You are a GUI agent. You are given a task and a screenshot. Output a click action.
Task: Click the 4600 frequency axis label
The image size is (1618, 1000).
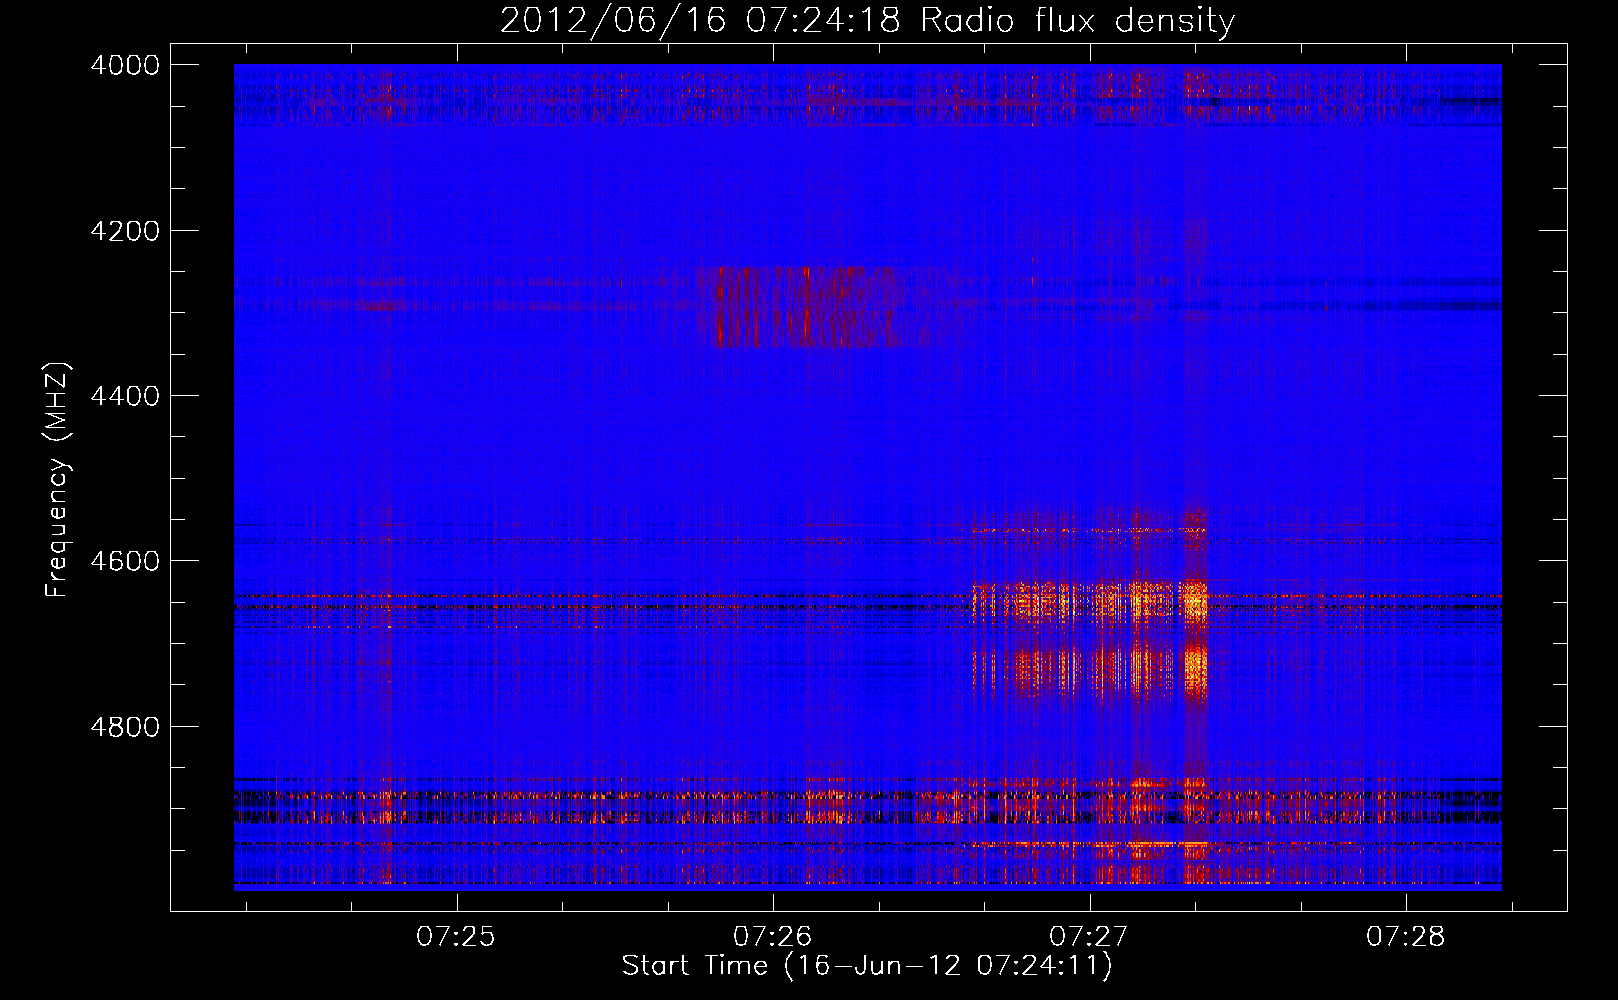click(125, 561)
